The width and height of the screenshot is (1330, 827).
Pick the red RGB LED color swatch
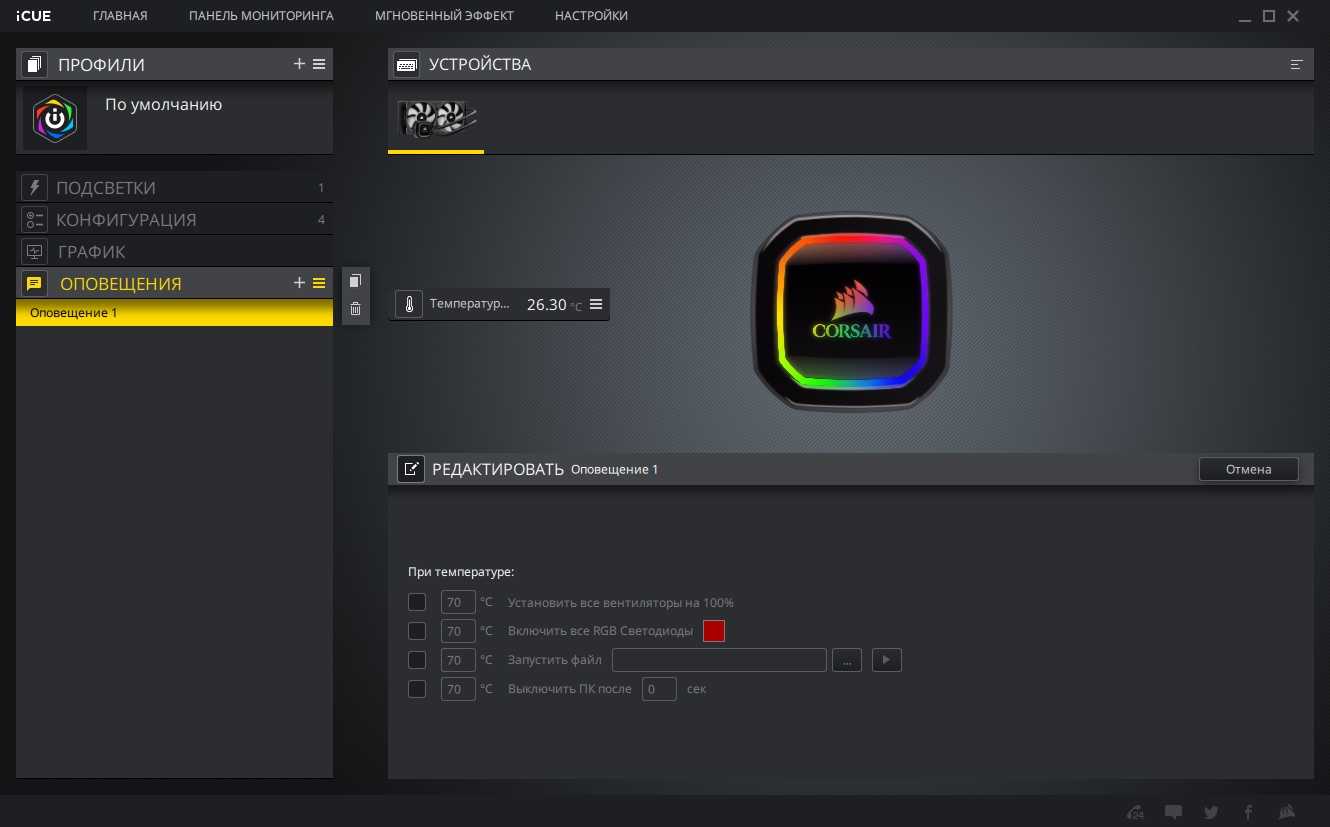(713, 631)
